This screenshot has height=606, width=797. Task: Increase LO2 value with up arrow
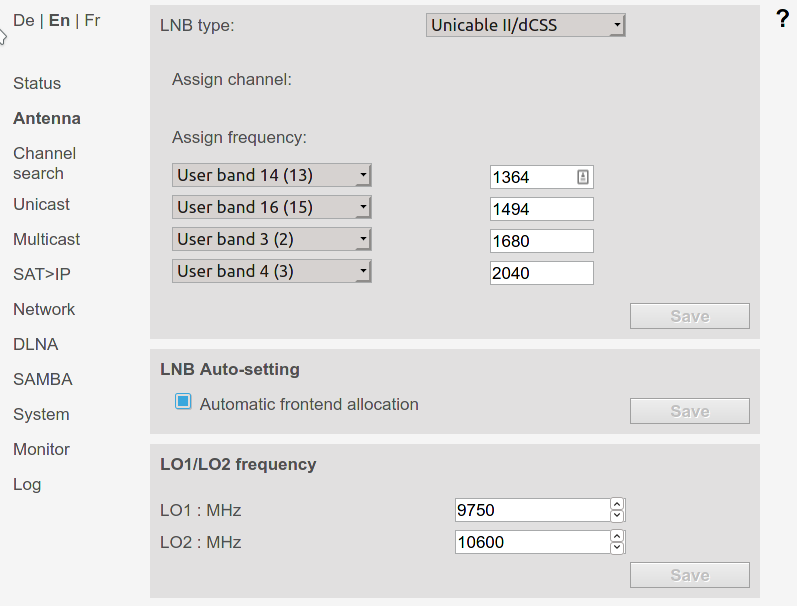(x=617, y=536)
